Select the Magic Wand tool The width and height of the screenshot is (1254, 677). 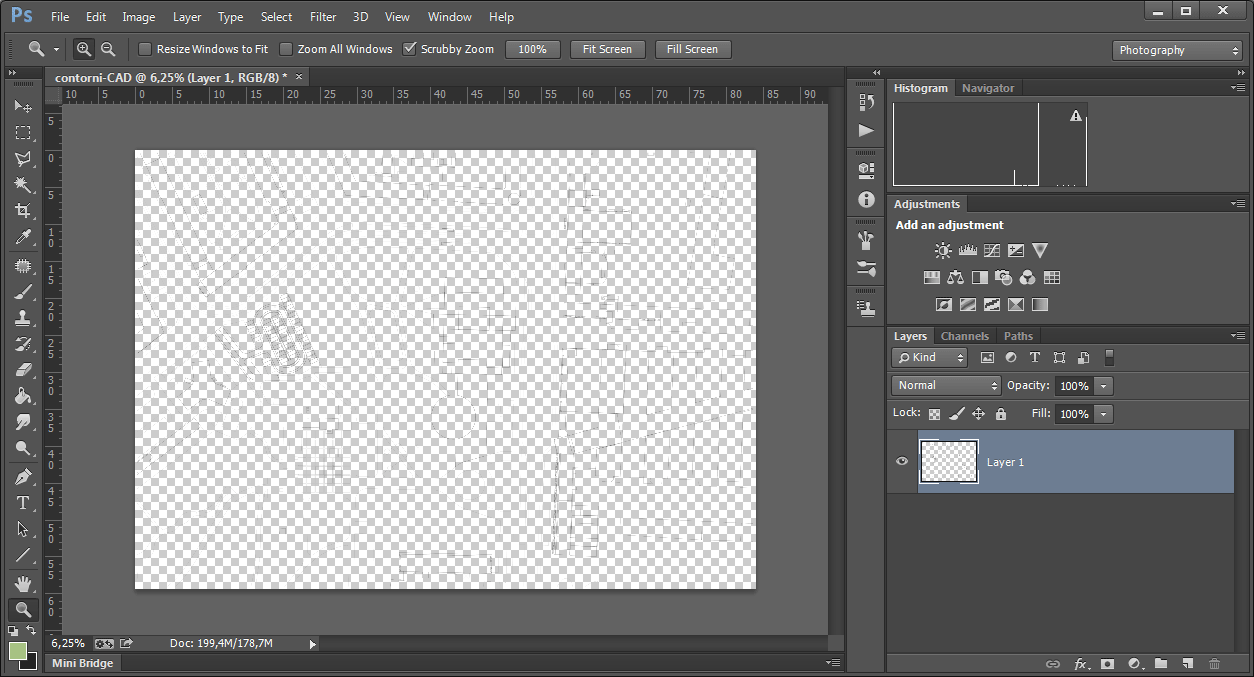[23, 184]
